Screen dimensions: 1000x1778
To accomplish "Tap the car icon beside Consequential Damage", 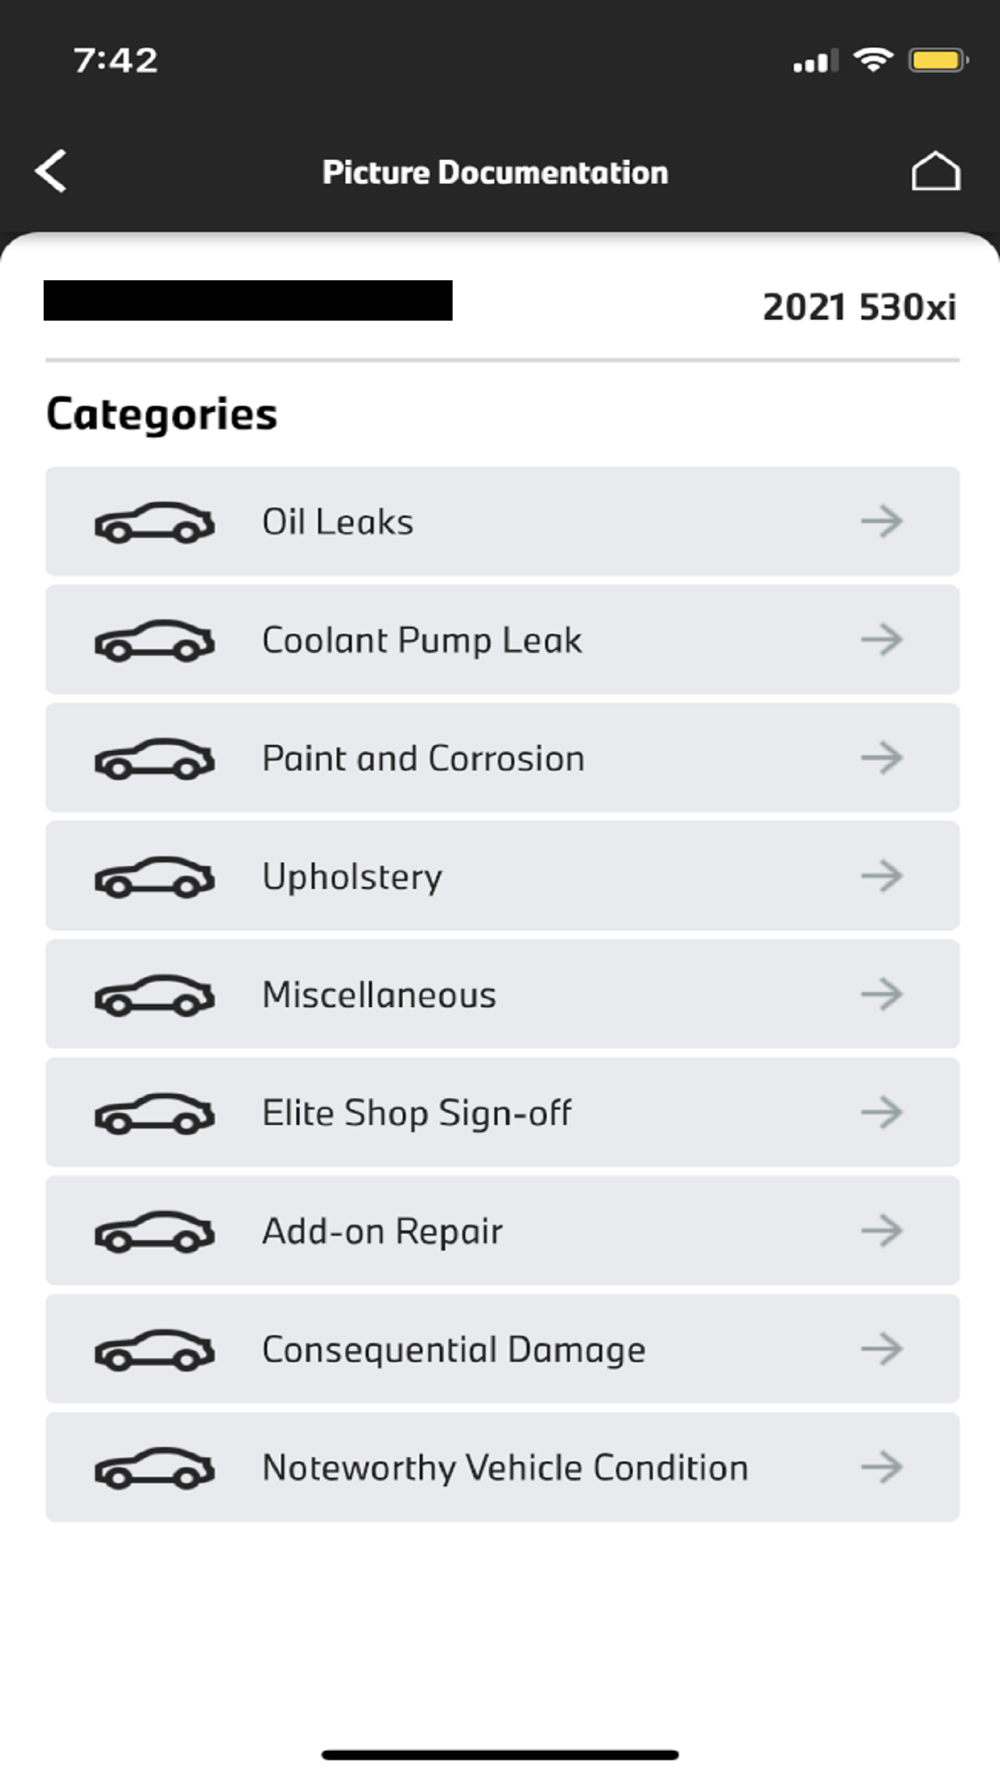I will click(154, 1349).
